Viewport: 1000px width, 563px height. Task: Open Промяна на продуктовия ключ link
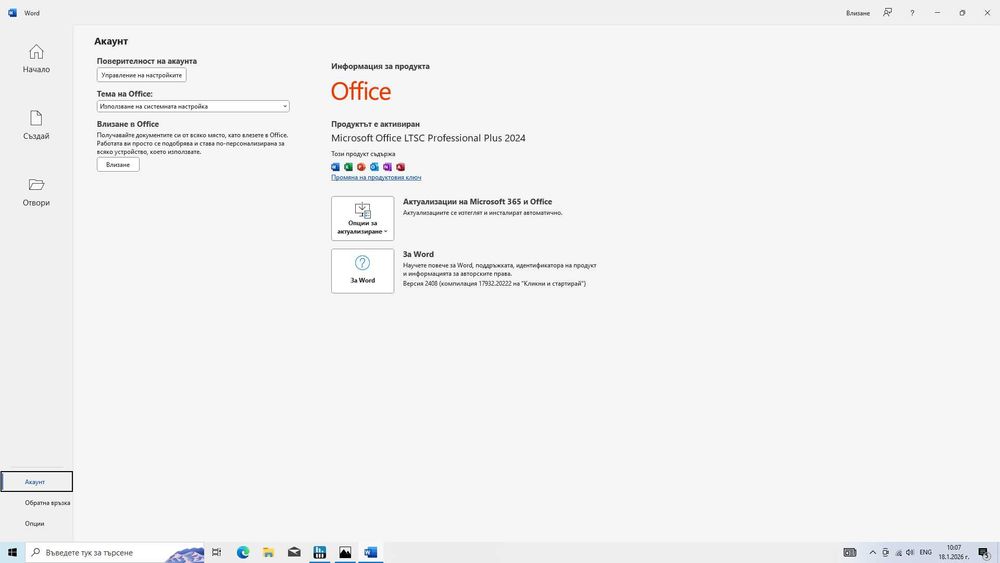click(x=376, y=177)
